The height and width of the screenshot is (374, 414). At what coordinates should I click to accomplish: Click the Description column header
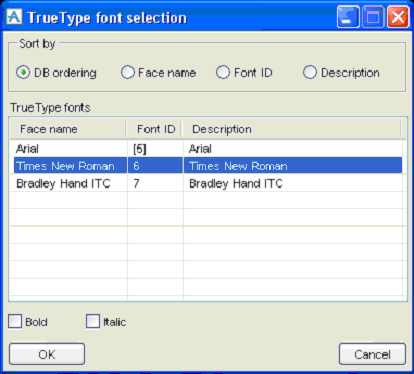point(292,129)
